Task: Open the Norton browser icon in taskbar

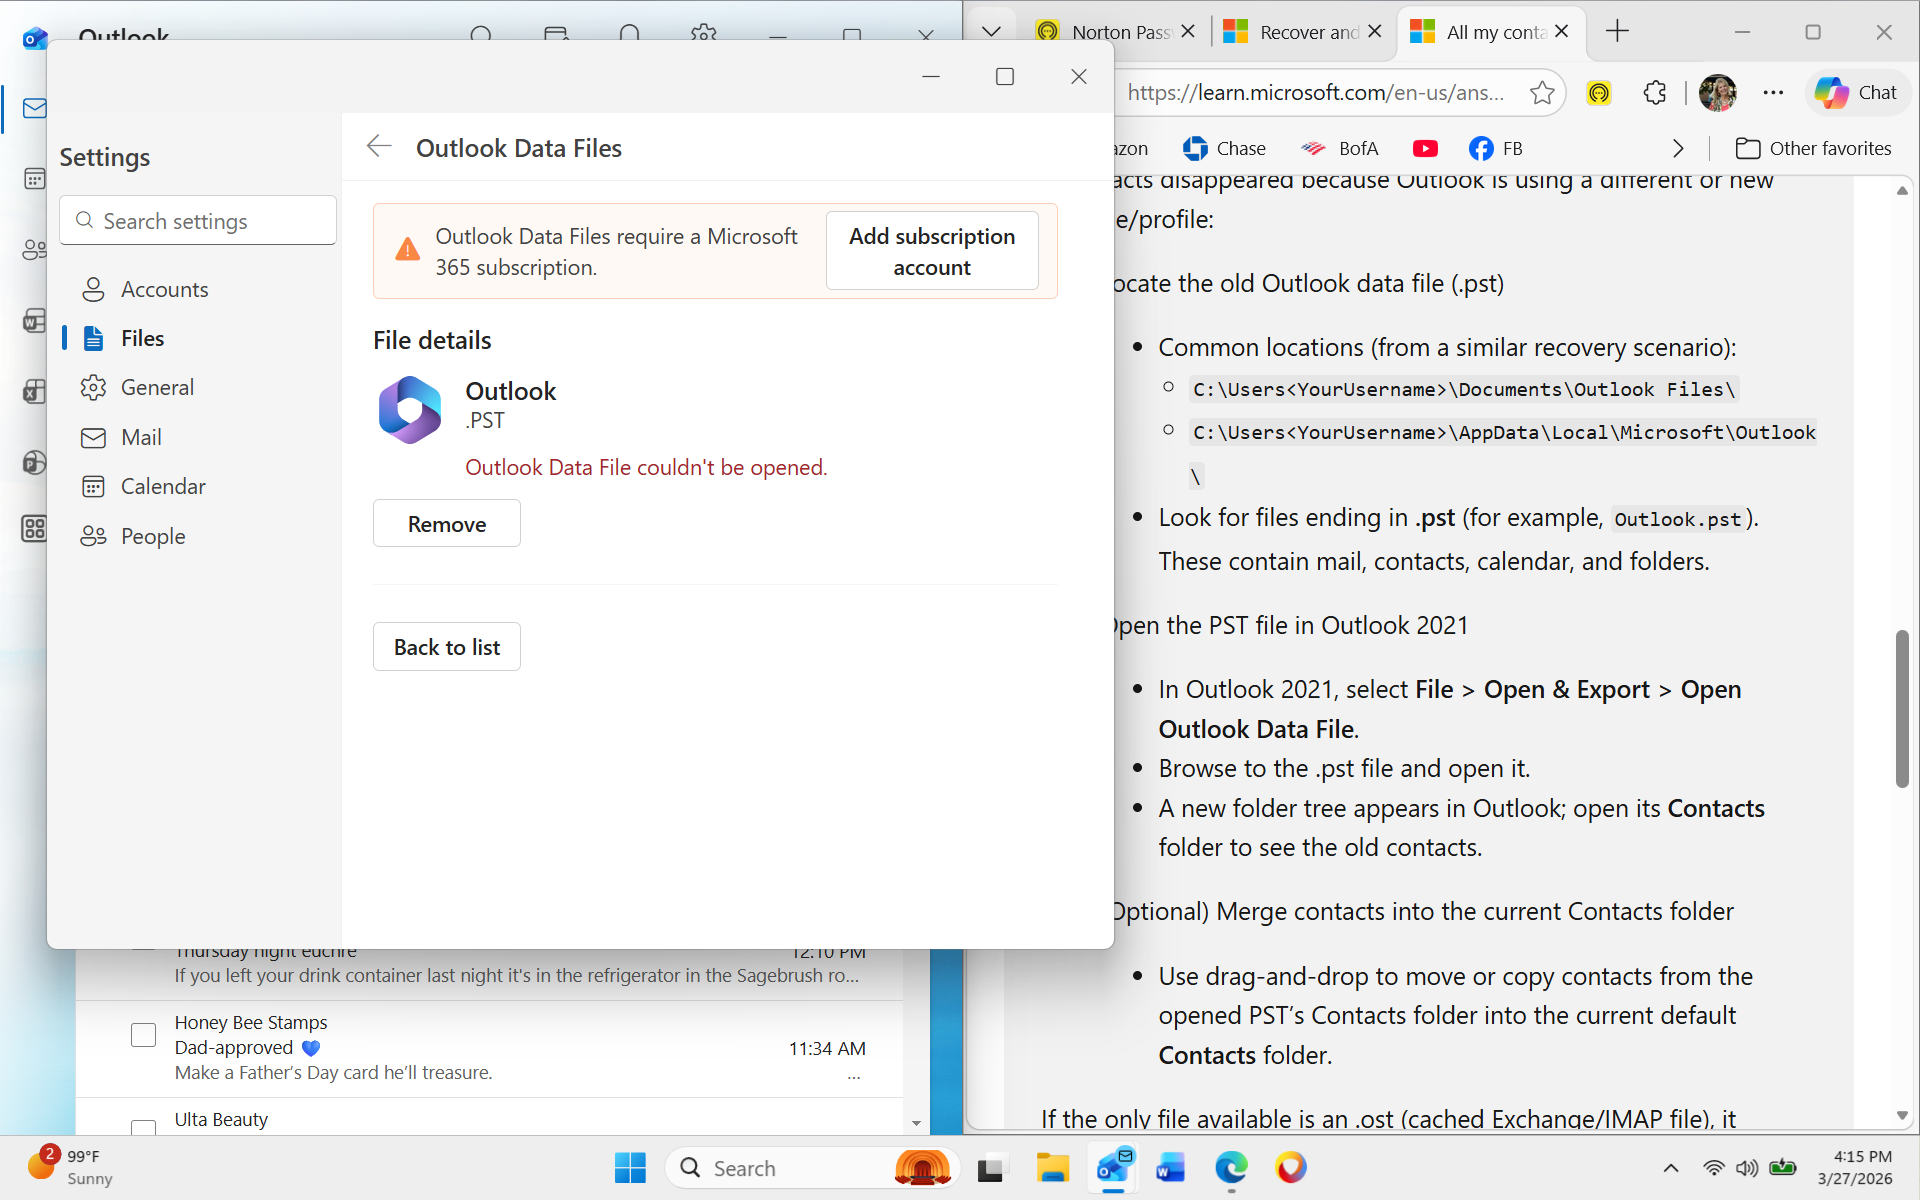Action: point(1291,1167)
